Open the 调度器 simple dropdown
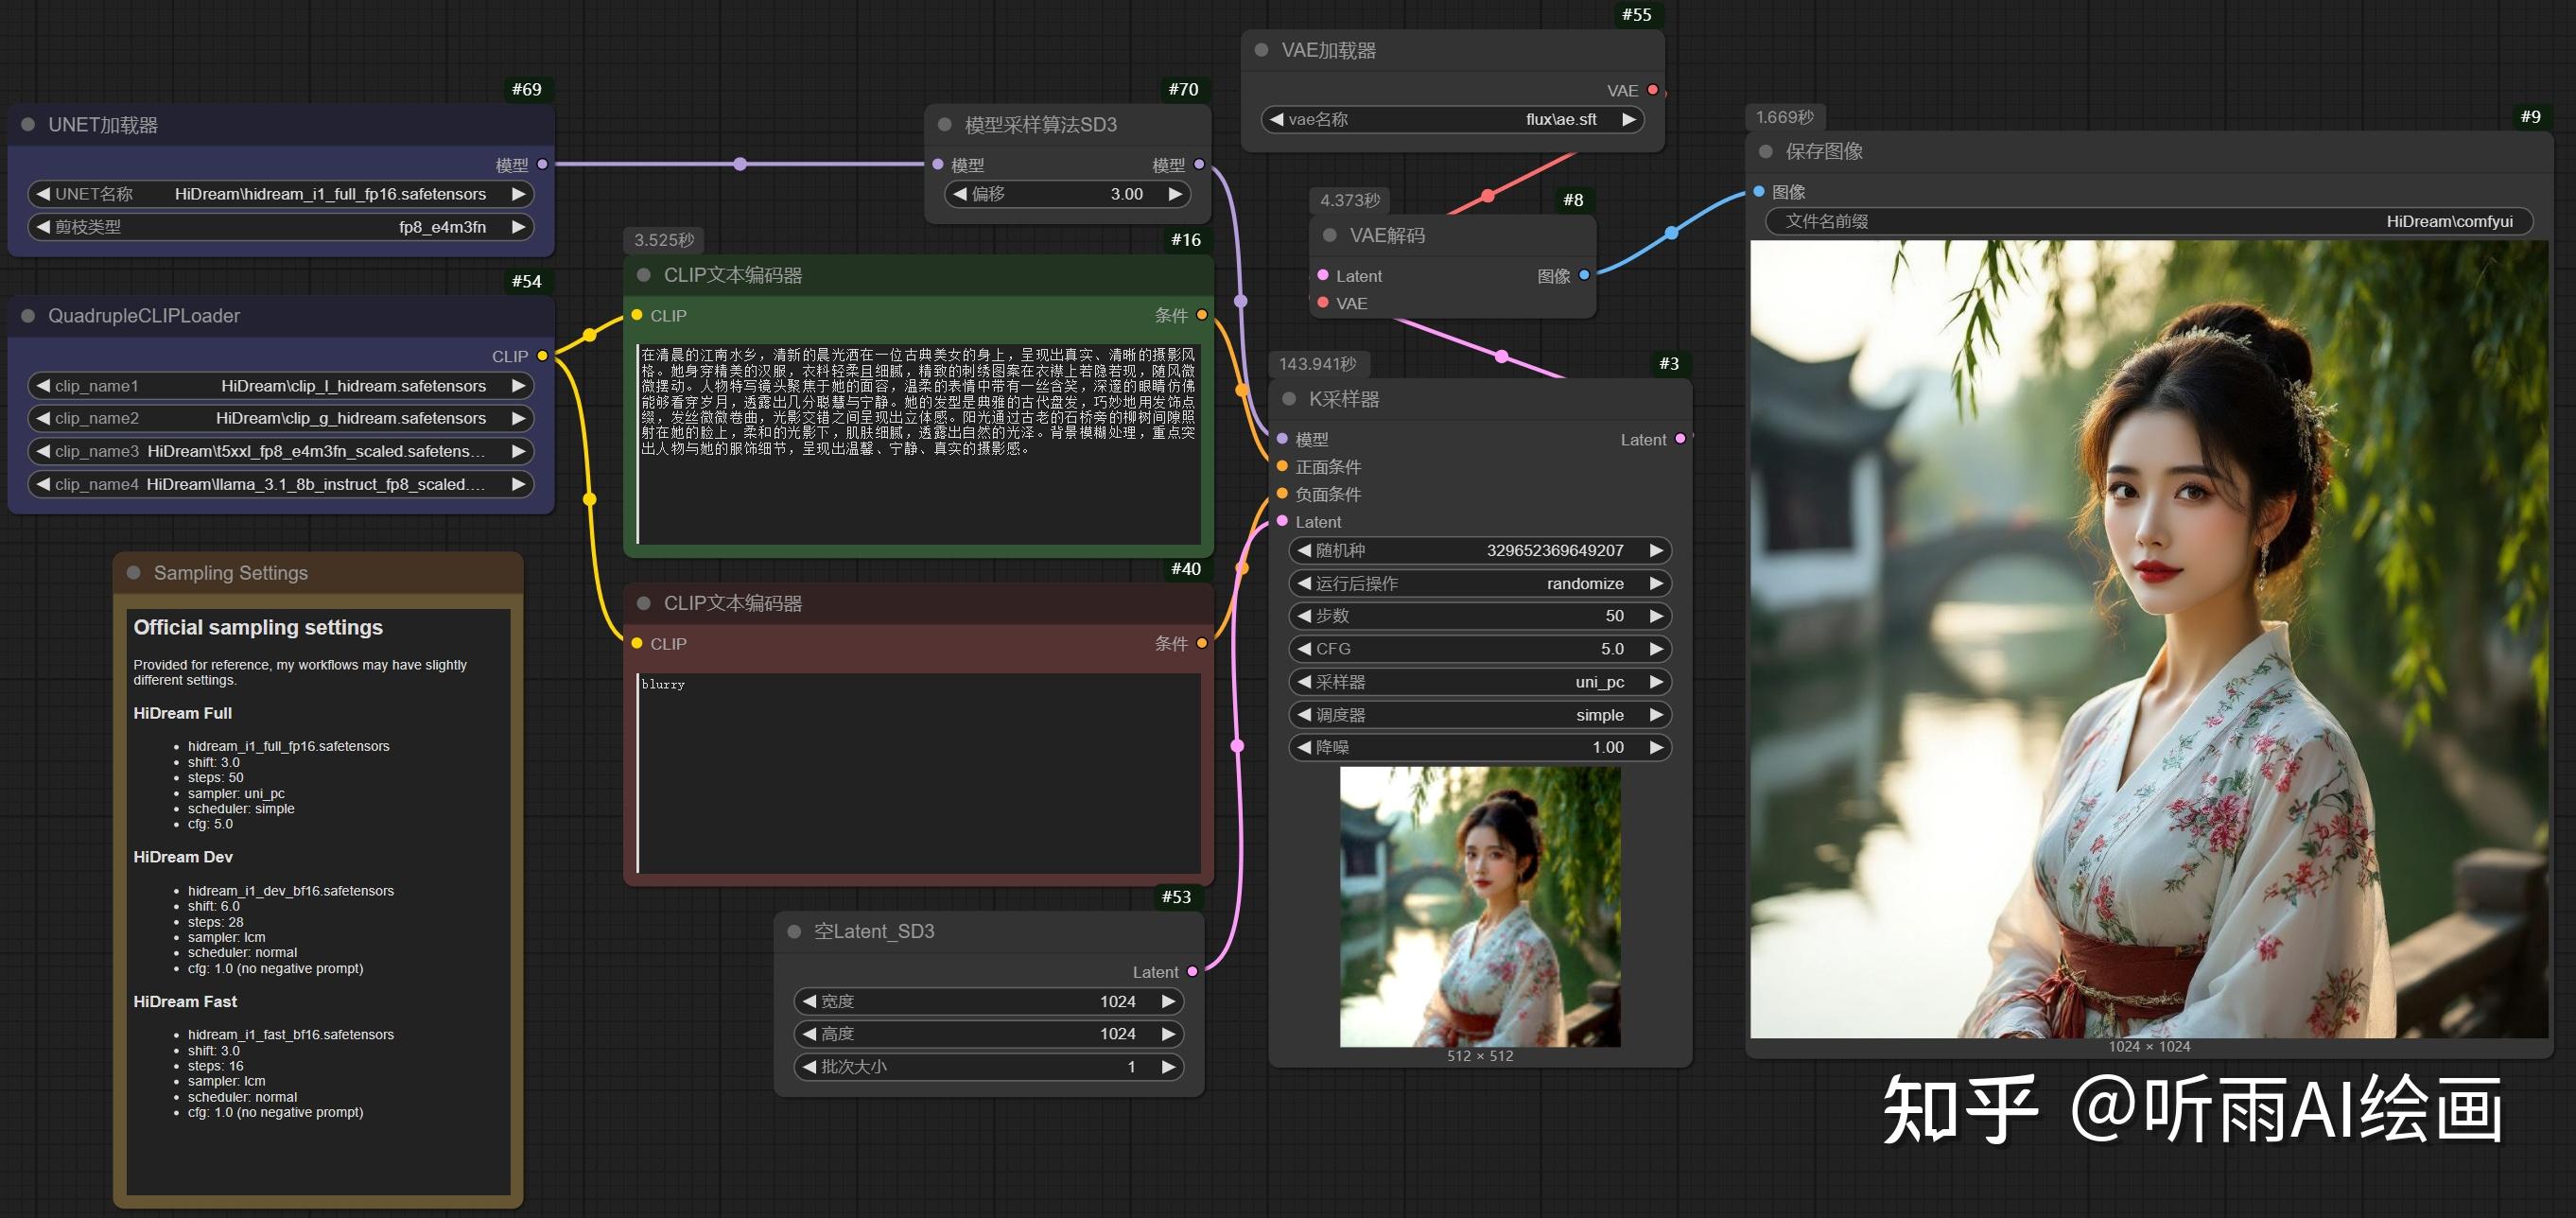The width and height of the screenshot is (2576, 1218). click(1480, 715)
